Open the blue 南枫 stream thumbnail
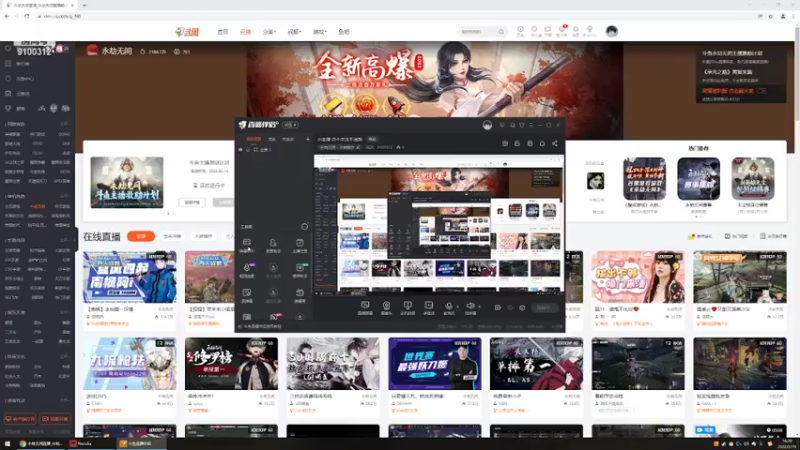 tap(130, 277)
